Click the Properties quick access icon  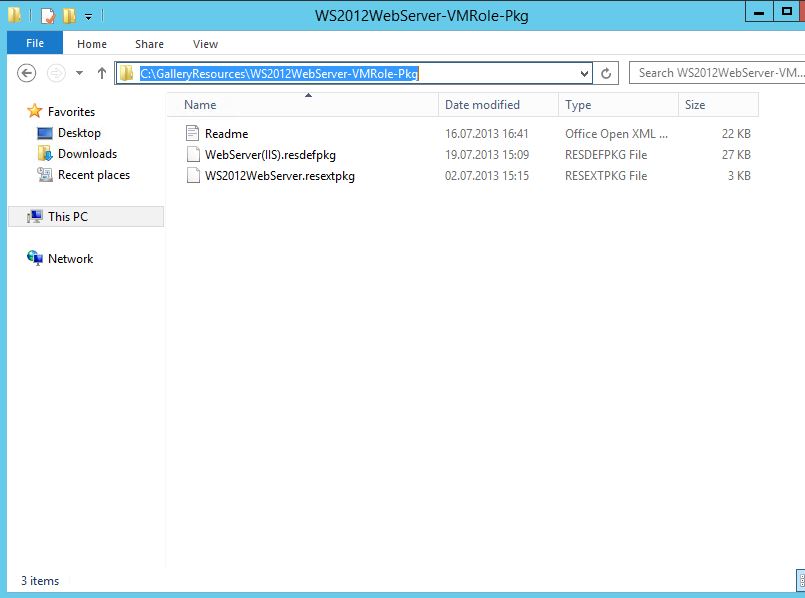47,16
